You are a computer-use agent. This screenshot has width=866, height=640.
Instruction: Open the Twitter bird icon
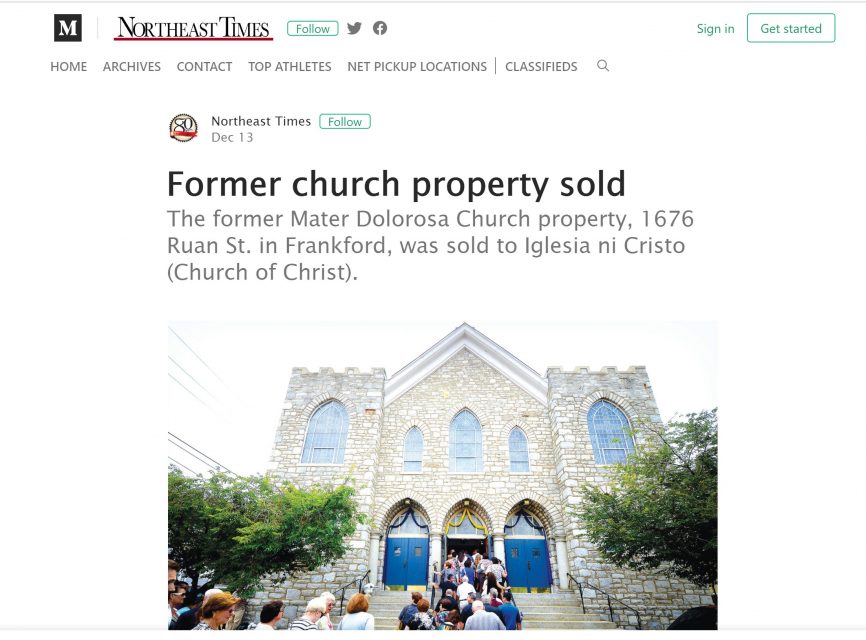coord(354,28)
